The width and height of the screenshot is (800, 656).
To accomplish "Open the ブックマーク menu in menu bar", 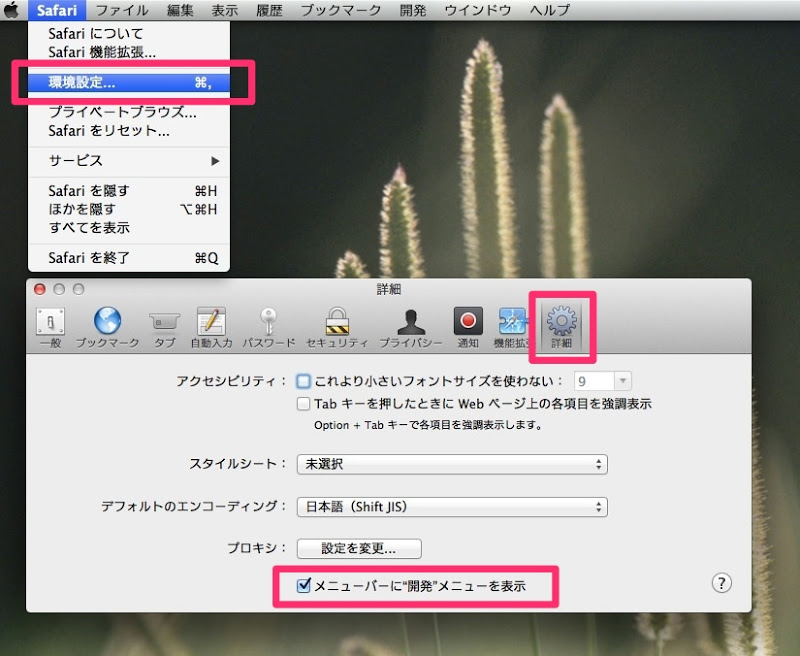I will (341, 10).
